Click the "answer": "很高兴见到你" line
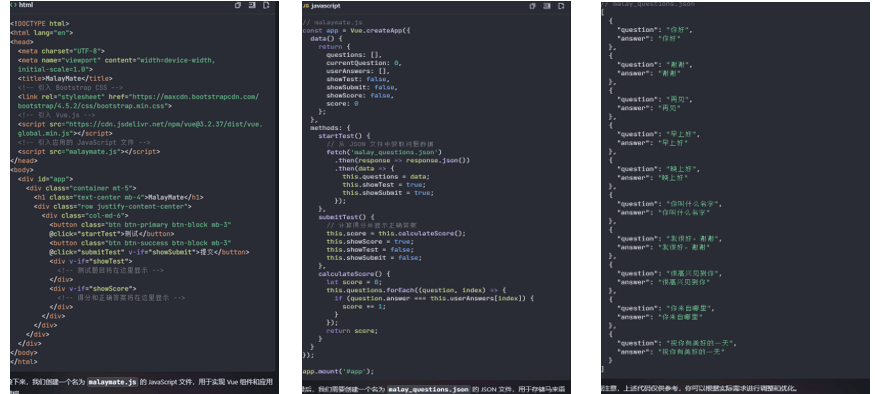The height and width of the screenshot is (394, 875). 664,282
